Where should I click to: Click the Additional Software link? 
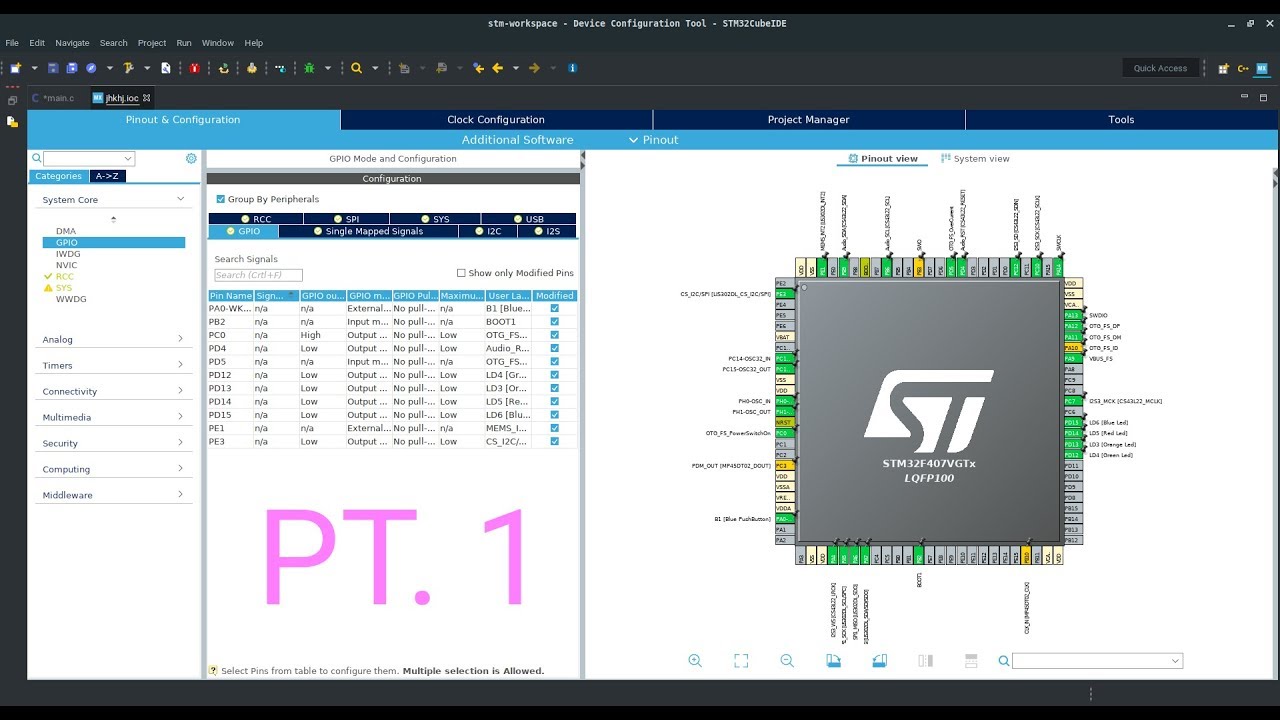pos(517,140)
